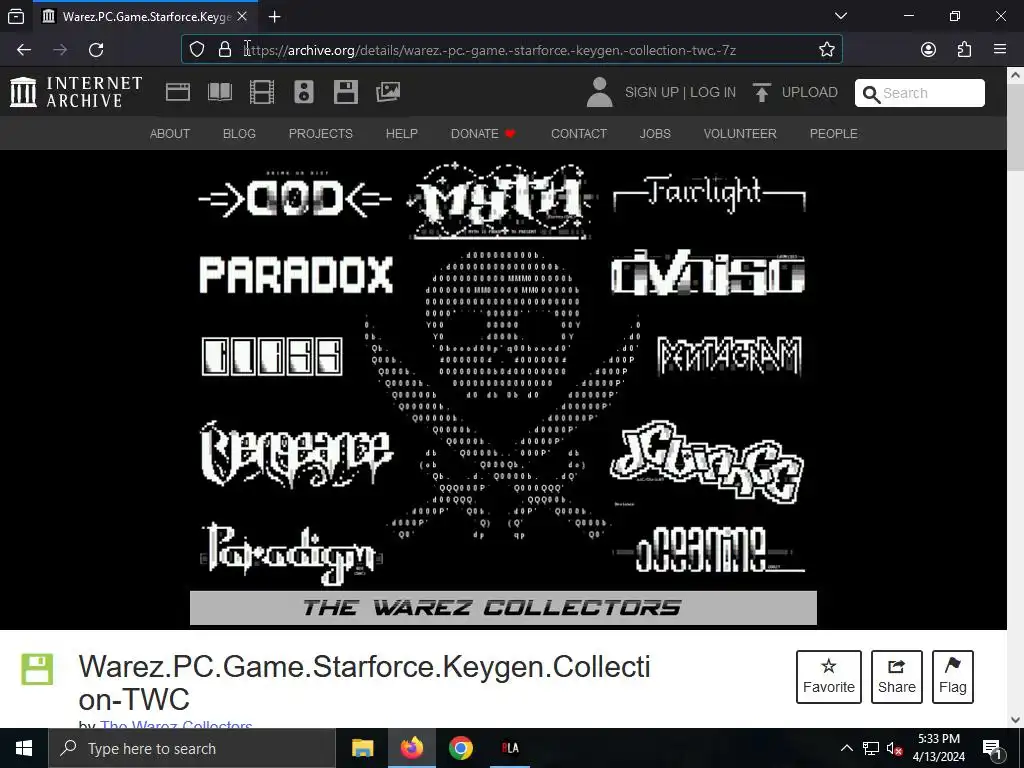Open the Internet Archive home logo
Viewport: 1024px width, 768px height.
click(x=76, y=92)
